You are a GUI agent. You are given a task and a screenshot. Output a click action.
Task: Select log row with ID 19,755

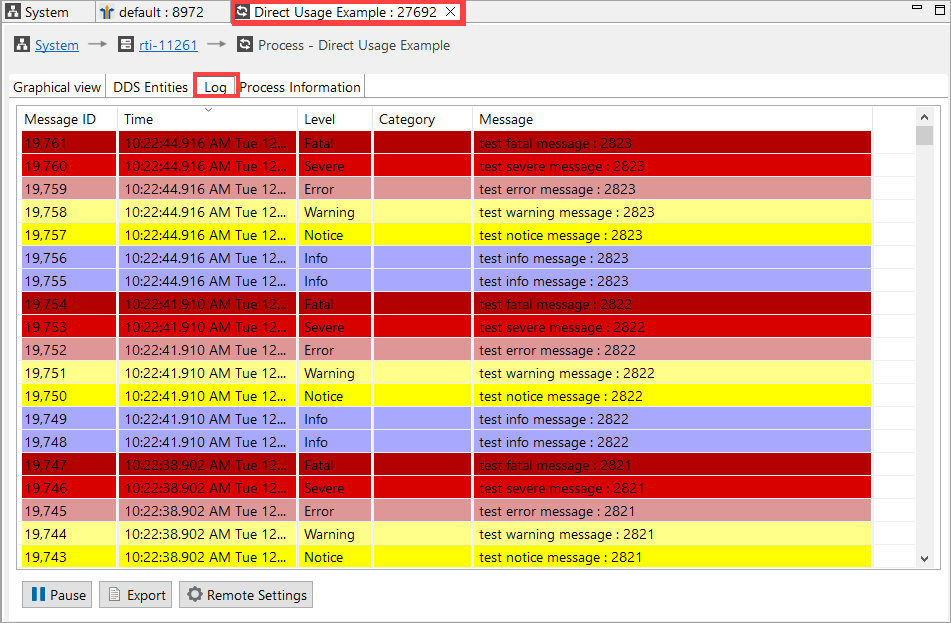(x=446, y=281)
